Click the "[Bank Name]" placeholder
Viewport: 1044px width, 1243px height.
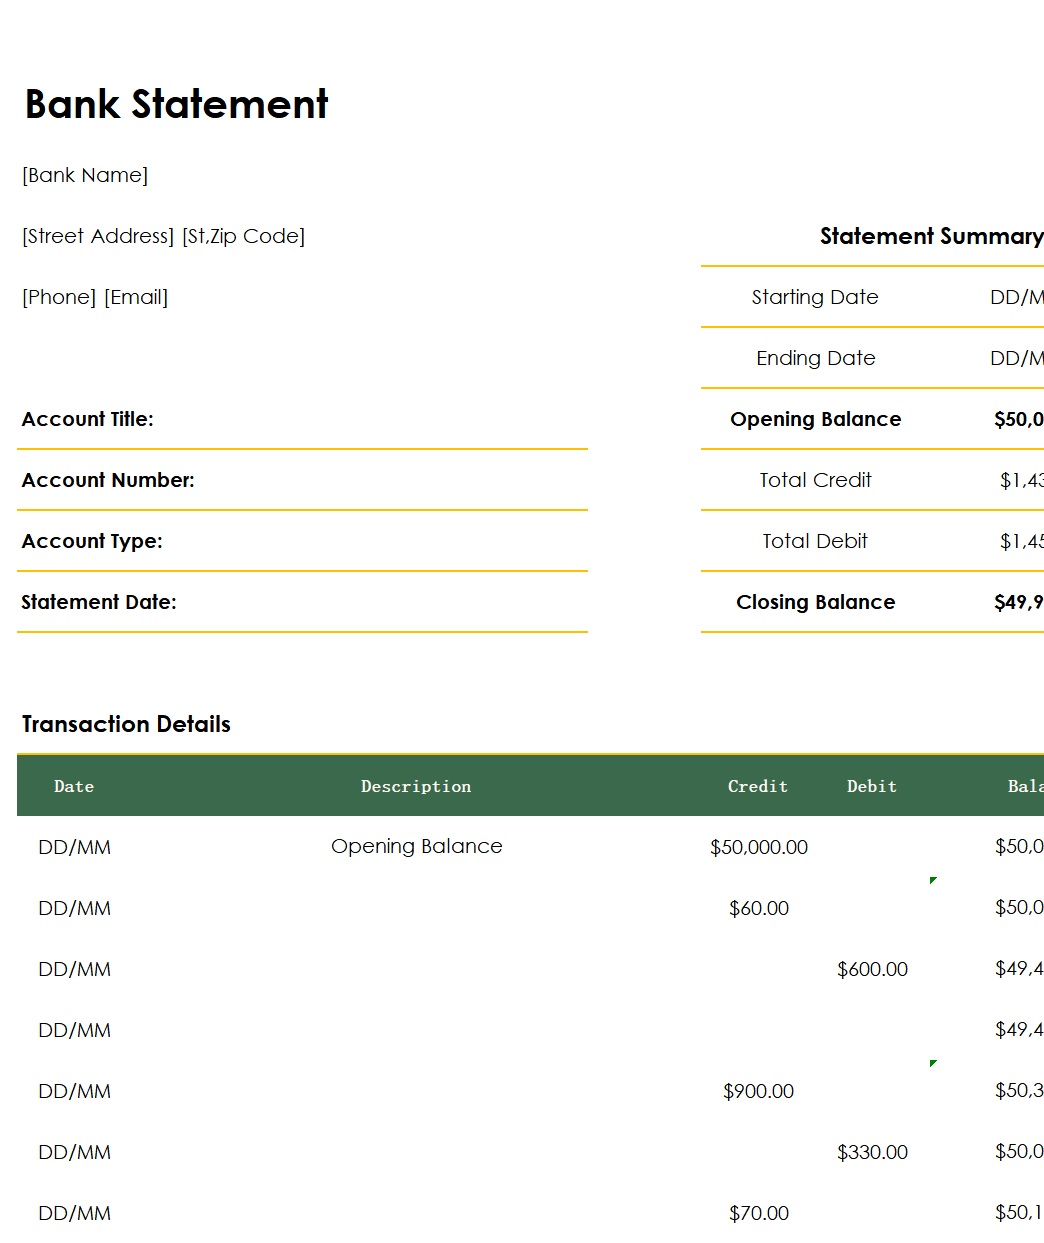(85, 175)
